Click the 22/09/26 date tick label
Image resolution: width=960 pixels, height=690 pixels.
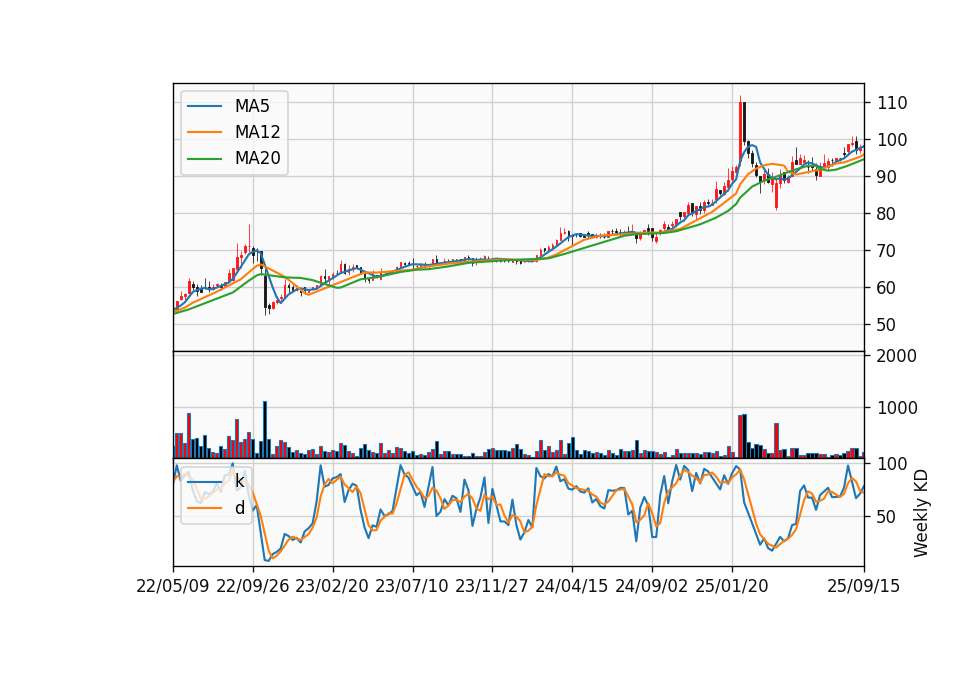point(253,586)
